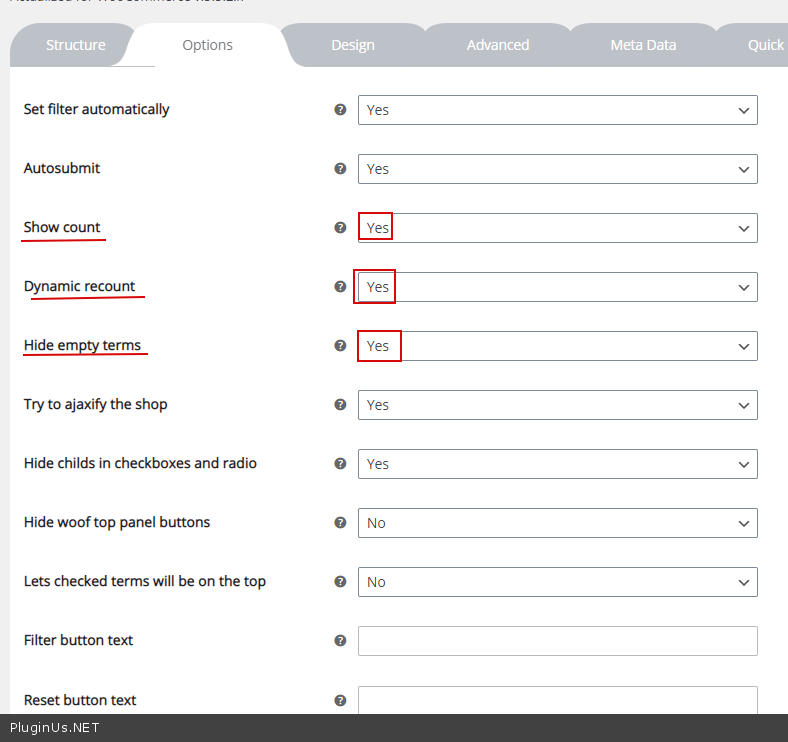The width and height of the screenshot is (788, 742).
Task: Click help icon next to Set filter automatically
Action: tap(340, 110)
